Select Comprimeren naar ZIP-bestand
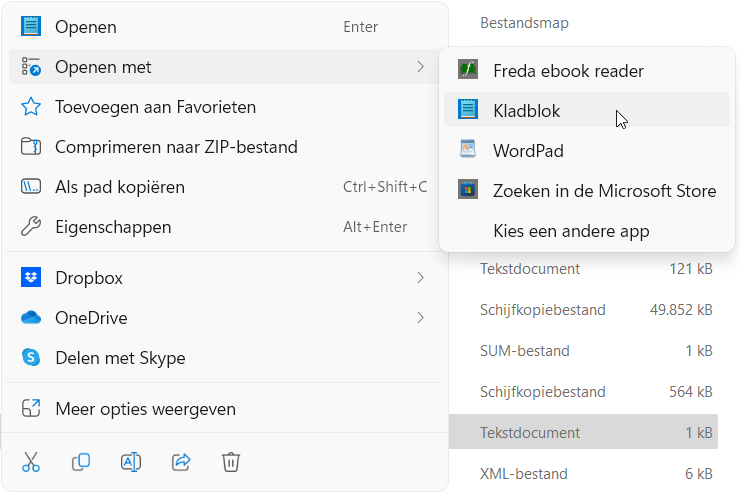Screen dimensions: 740x500 coord(224,147)
